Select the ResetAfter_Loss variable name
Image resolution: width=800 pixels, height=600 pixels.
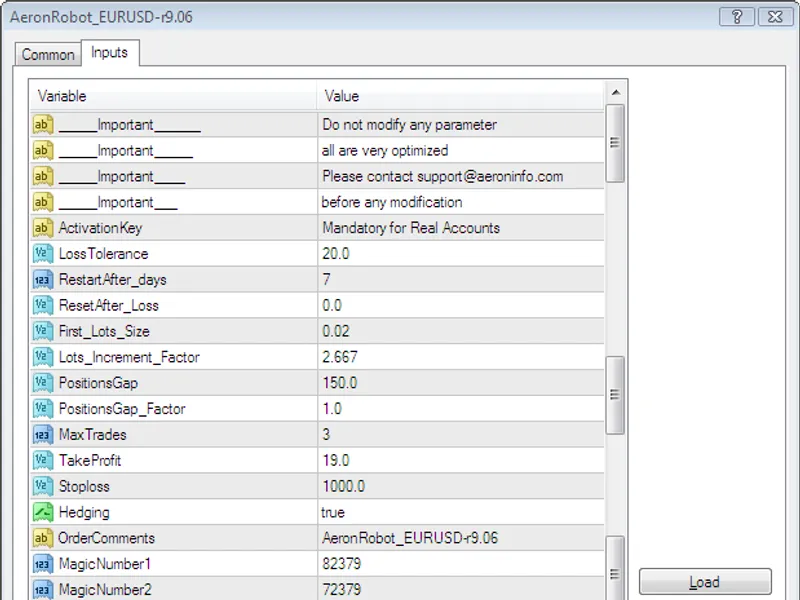[109, 306]
